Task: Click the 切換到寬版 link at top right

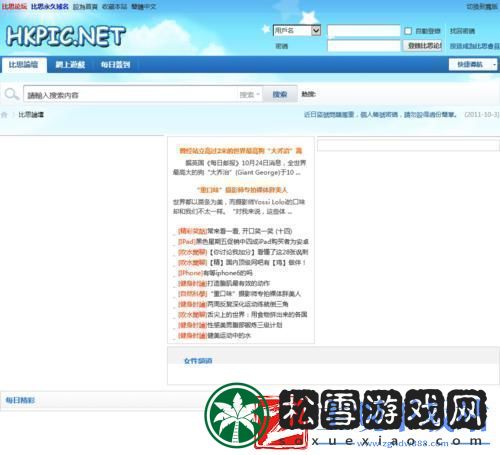Action: coord(482,7)
